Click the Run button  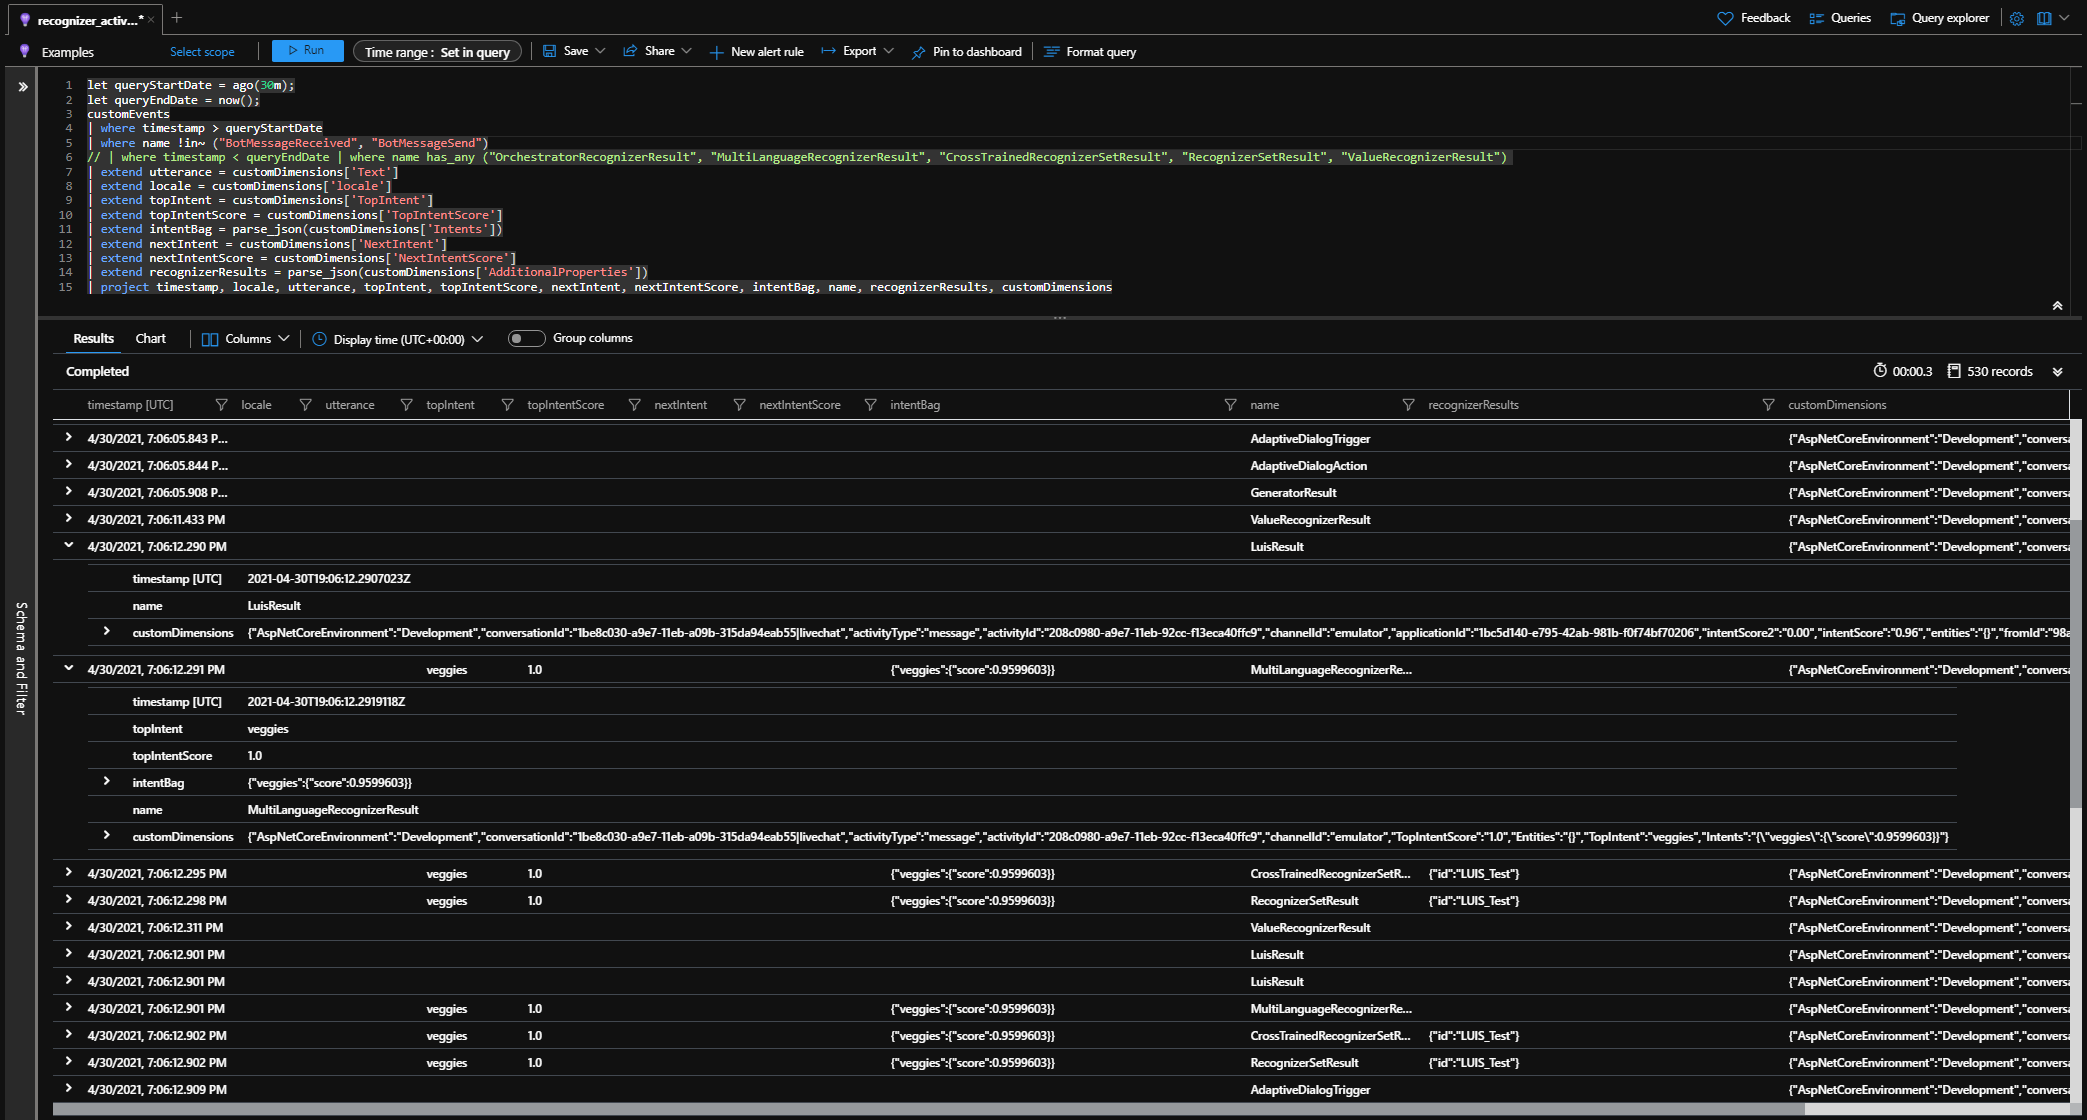307,50
